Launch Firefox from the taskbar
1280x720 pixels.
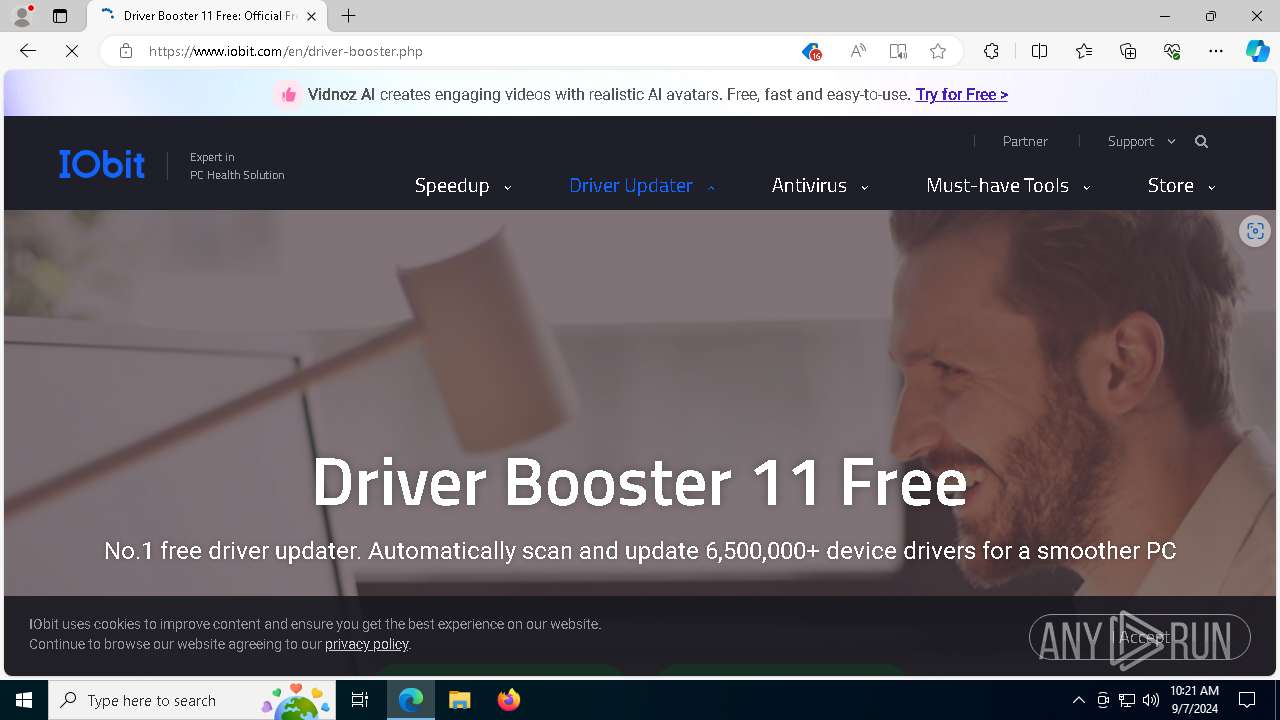point(509,700)
